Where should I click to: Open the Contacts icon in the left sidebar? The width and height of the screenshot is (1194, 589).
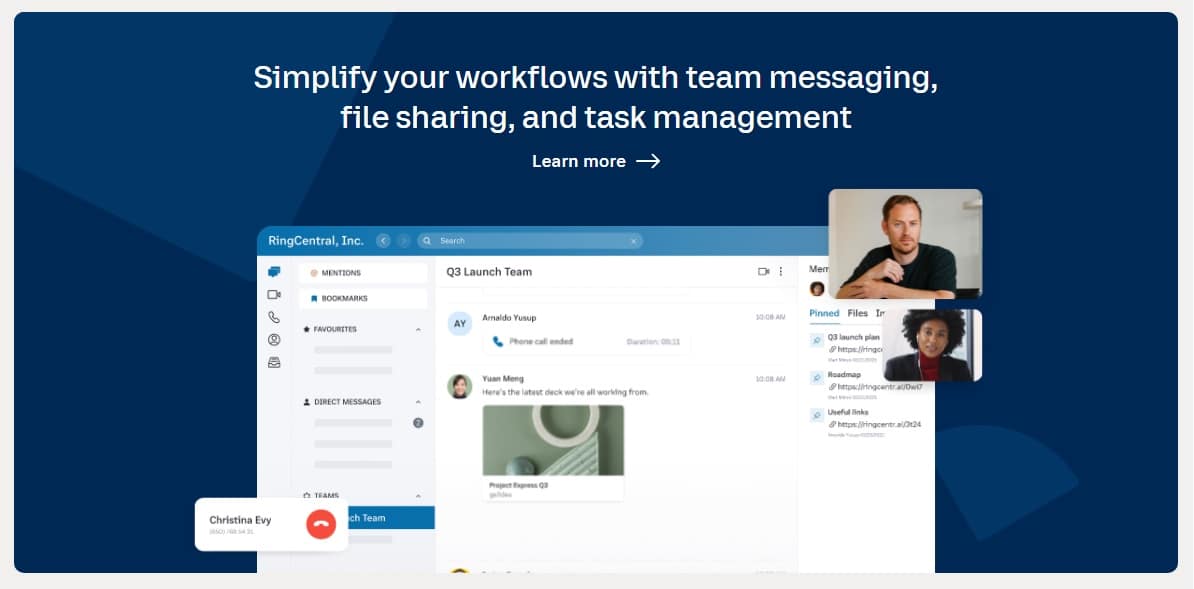pyautogui.click(x=274, y=340)
